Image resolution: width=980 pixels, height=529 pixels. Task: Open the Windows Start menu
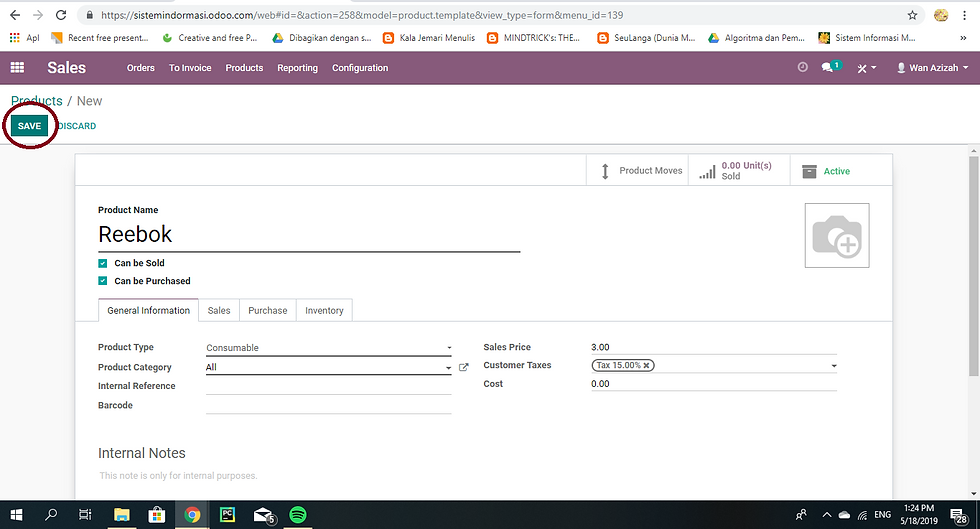[16, 515]
